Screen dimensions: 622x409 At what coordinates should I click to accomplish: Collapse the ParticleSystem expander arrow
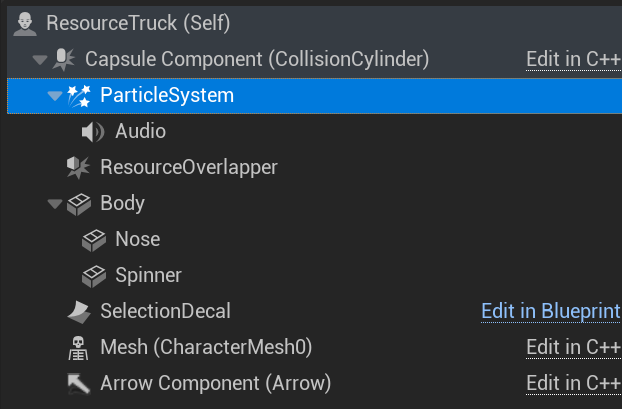pos(54,96)
